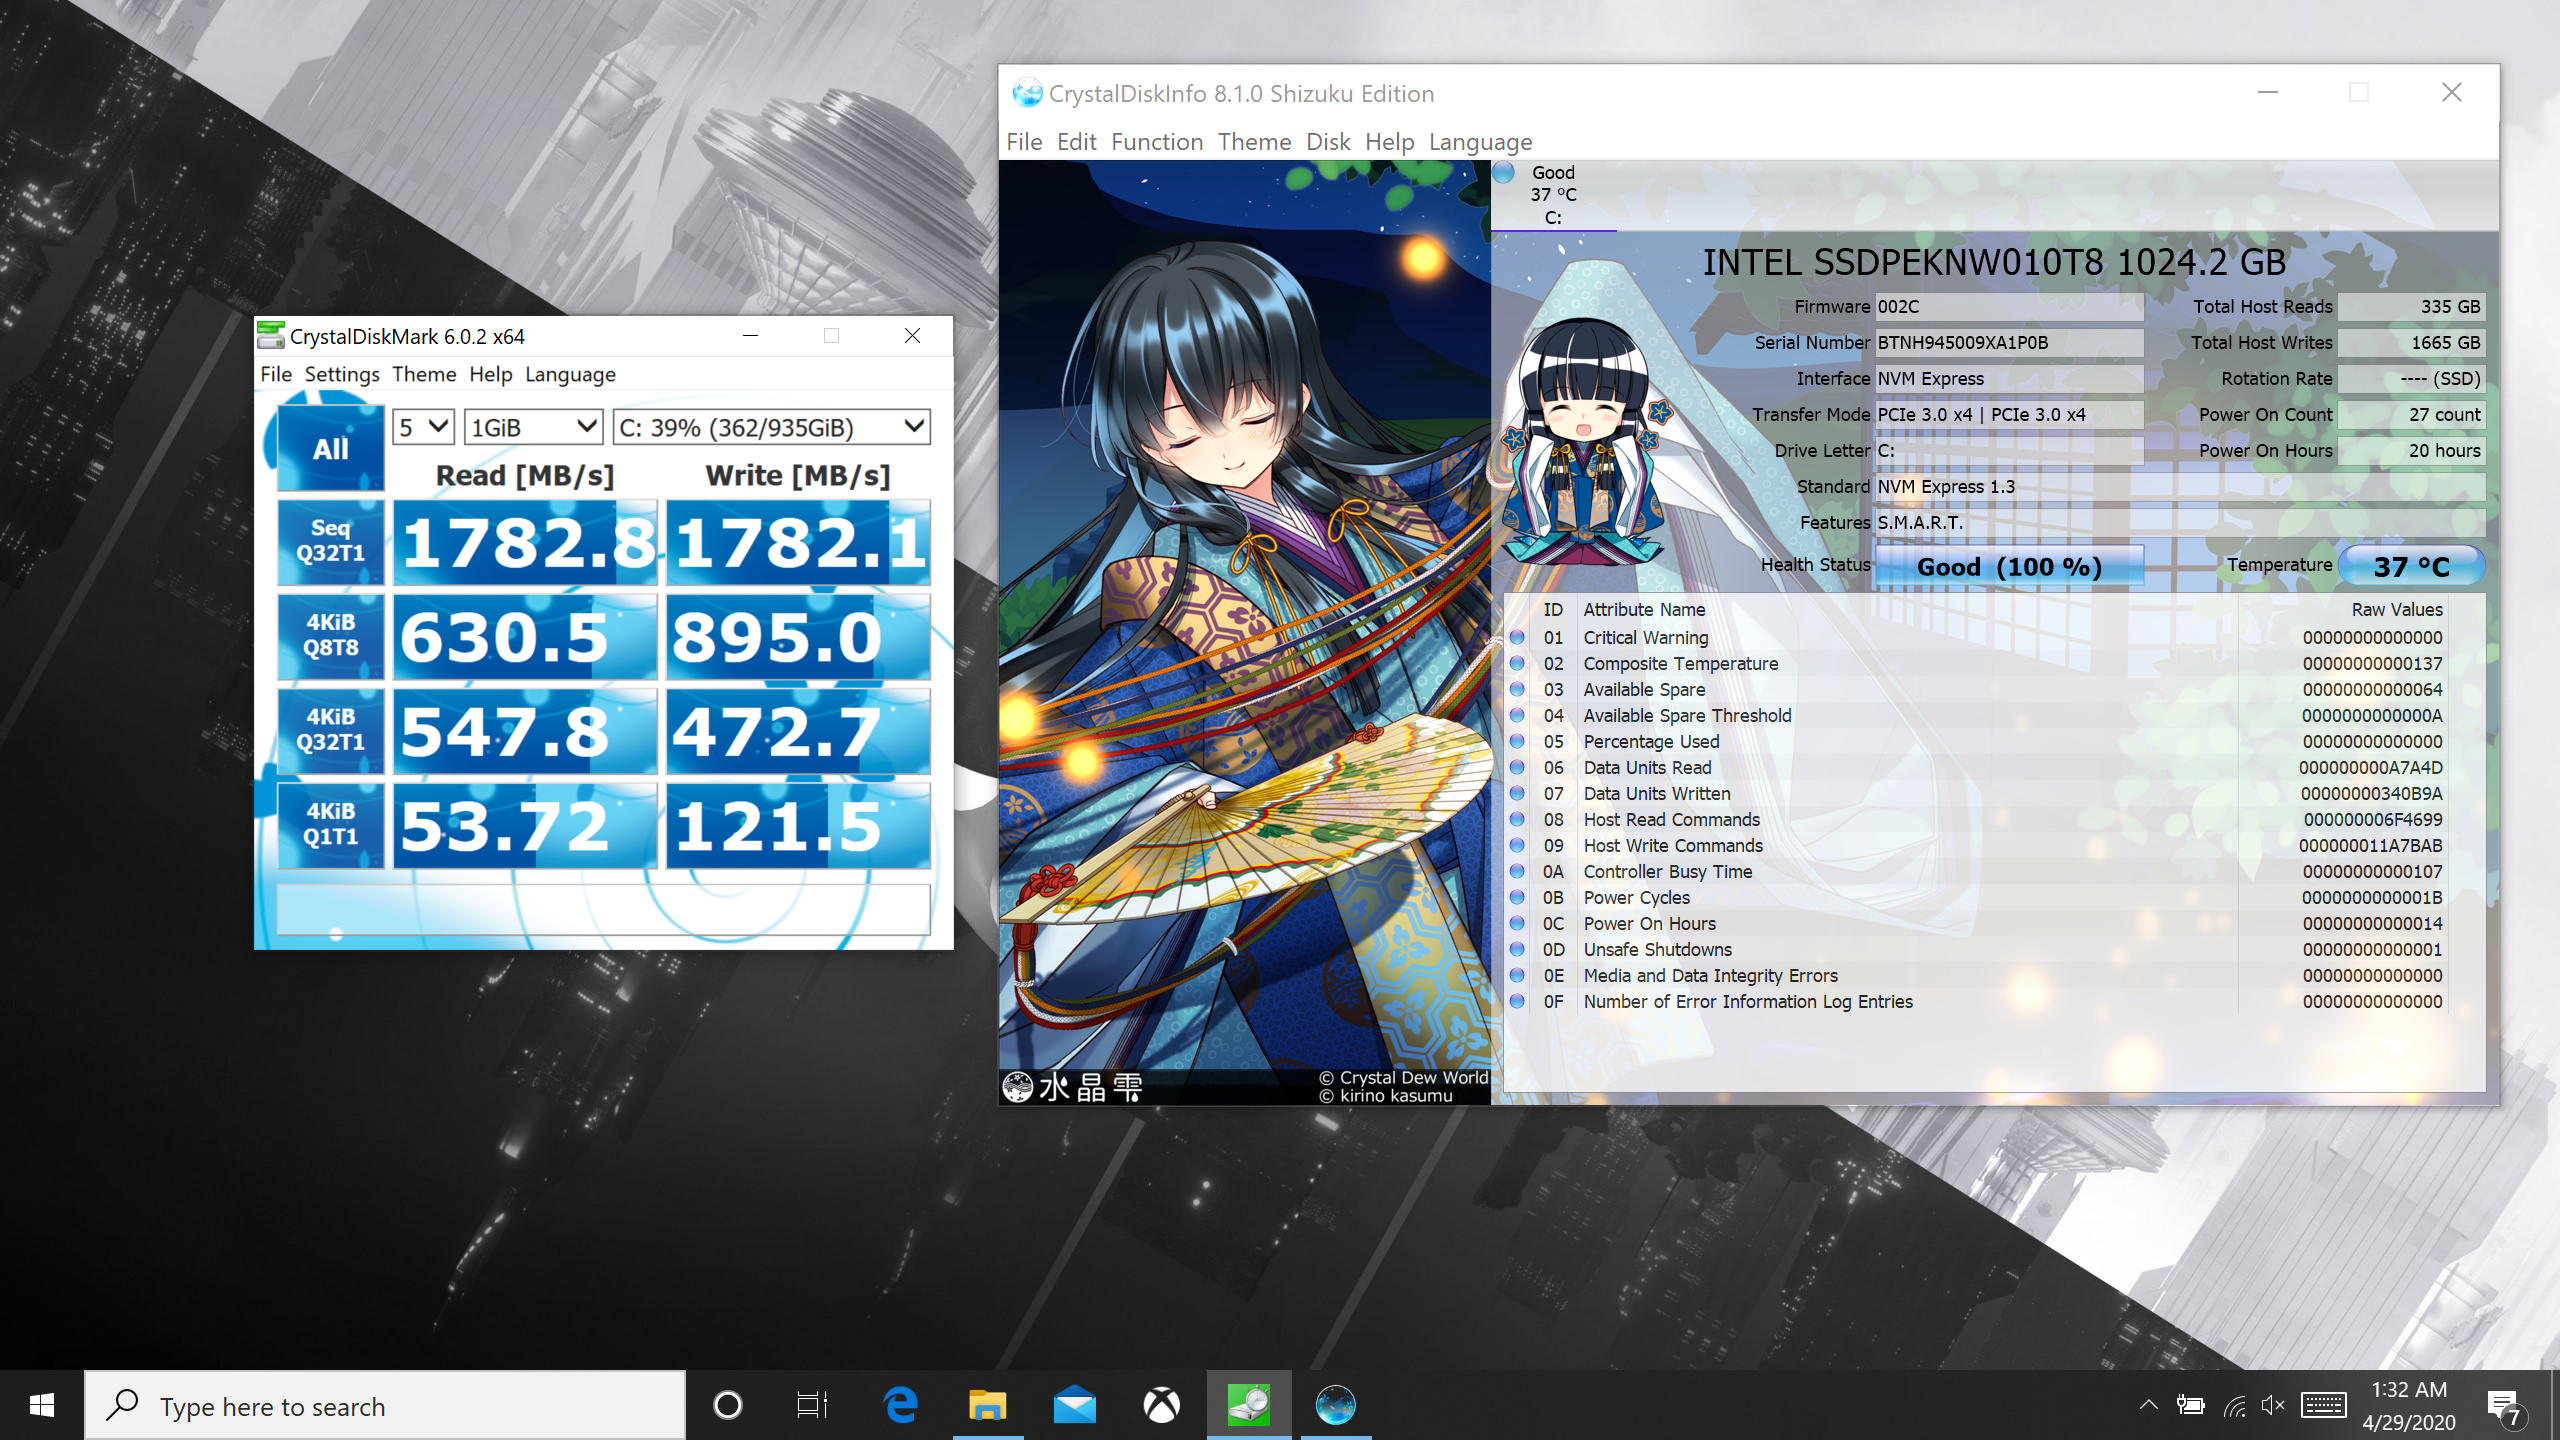This screenshot has height=1440, width=2560.
Task: Open Task View from the taskbar
Action: click(x=812, y=1405)
